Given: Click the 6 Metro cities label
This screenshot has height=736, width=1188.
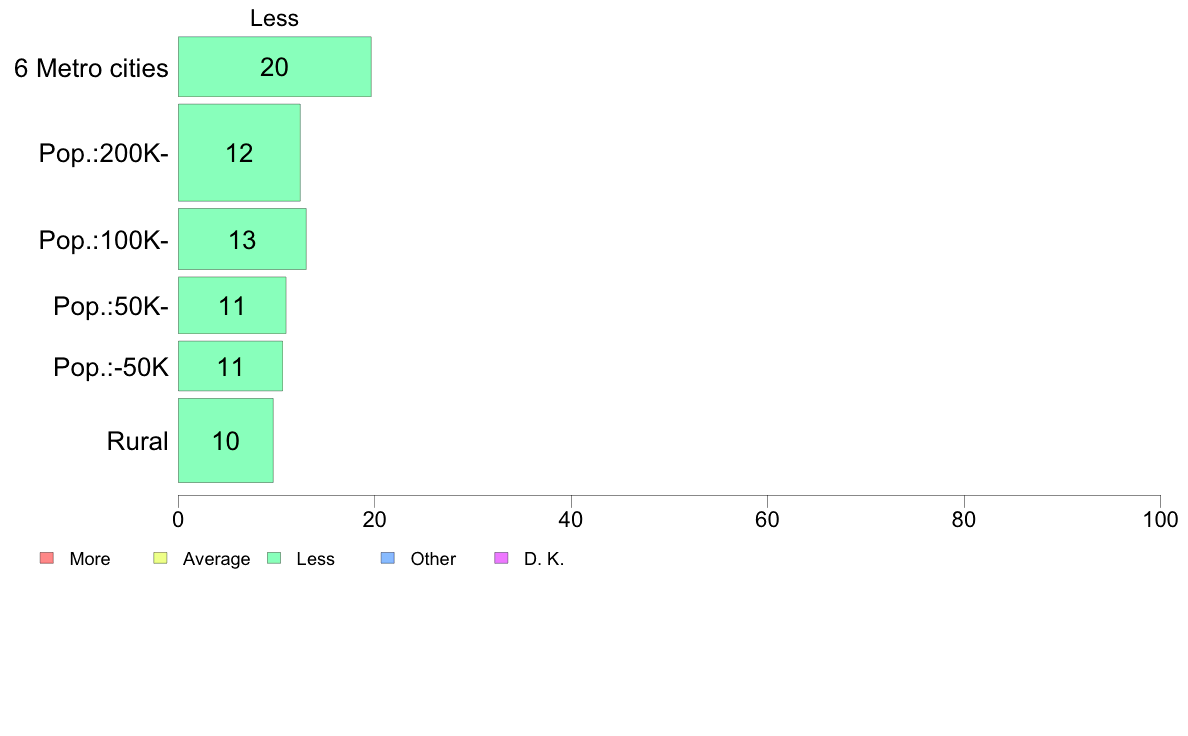Looking at the screenshot, I should point(91,68).
